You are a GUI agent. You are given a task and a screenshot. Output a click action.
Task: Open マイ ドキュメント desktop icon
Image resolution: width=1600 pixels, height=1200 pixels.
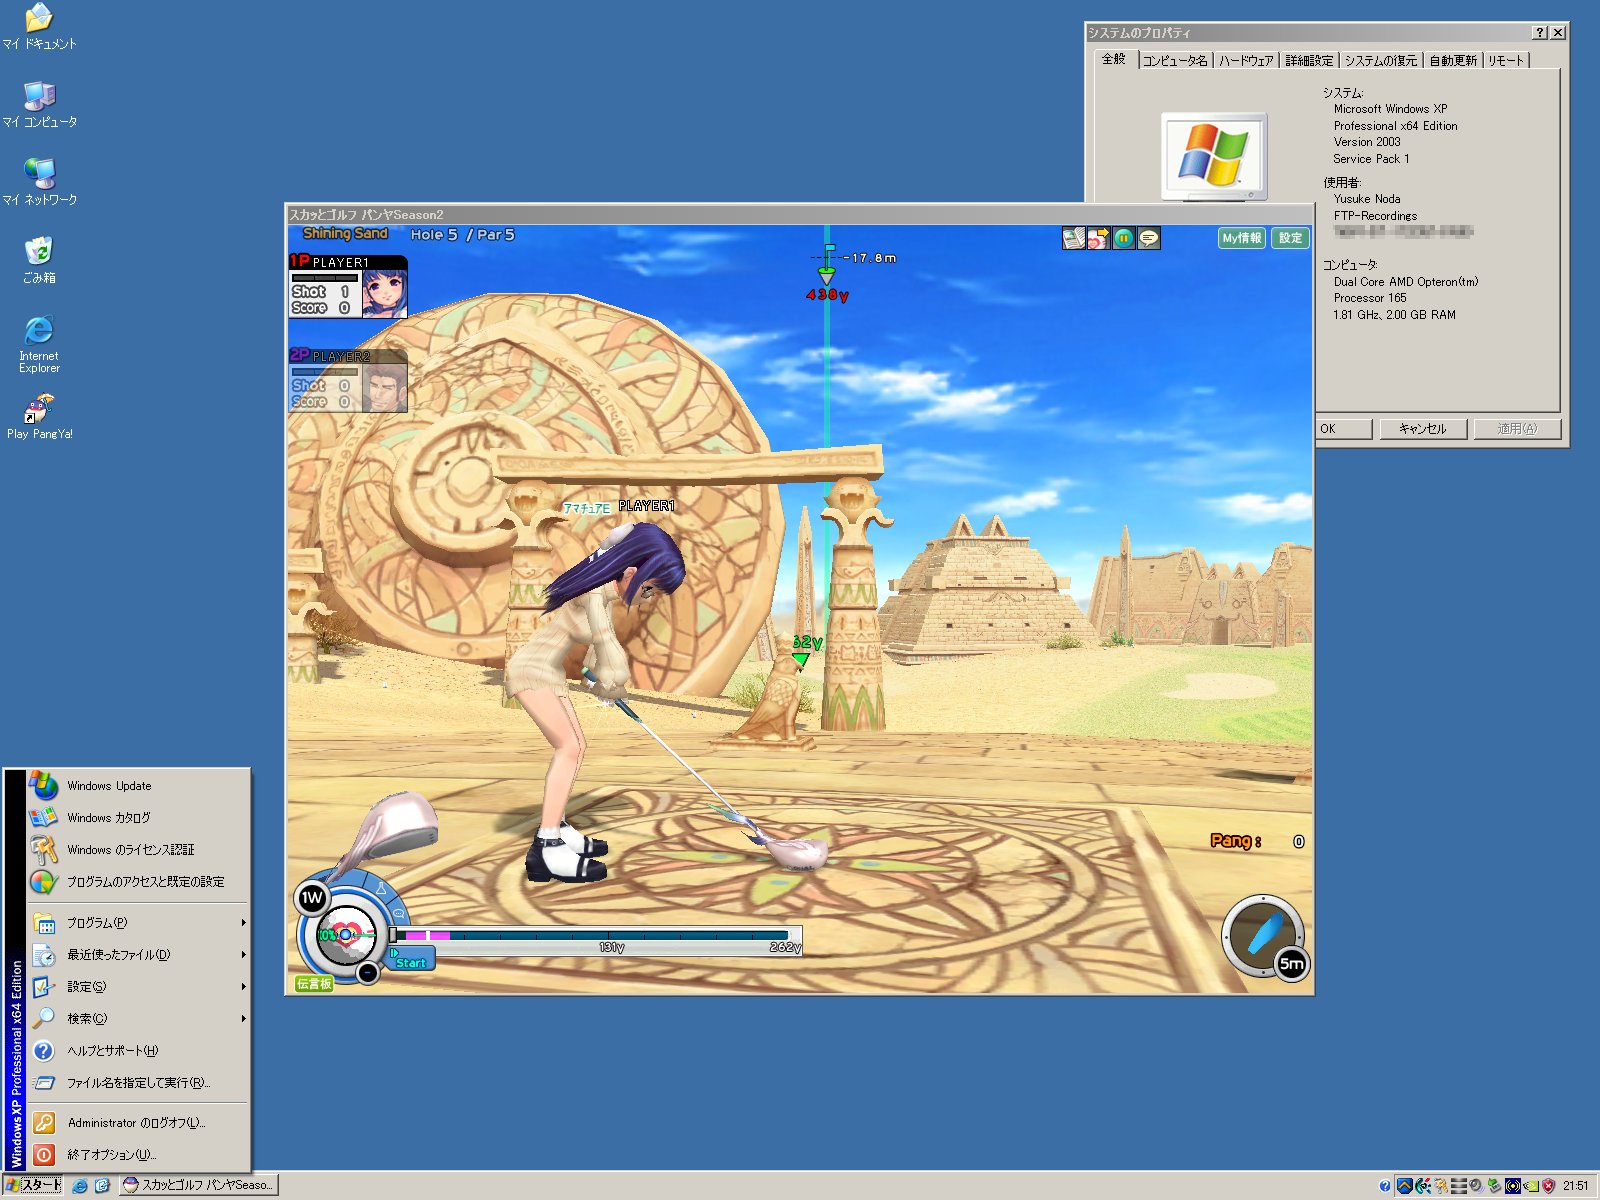[x=39, y=27]
